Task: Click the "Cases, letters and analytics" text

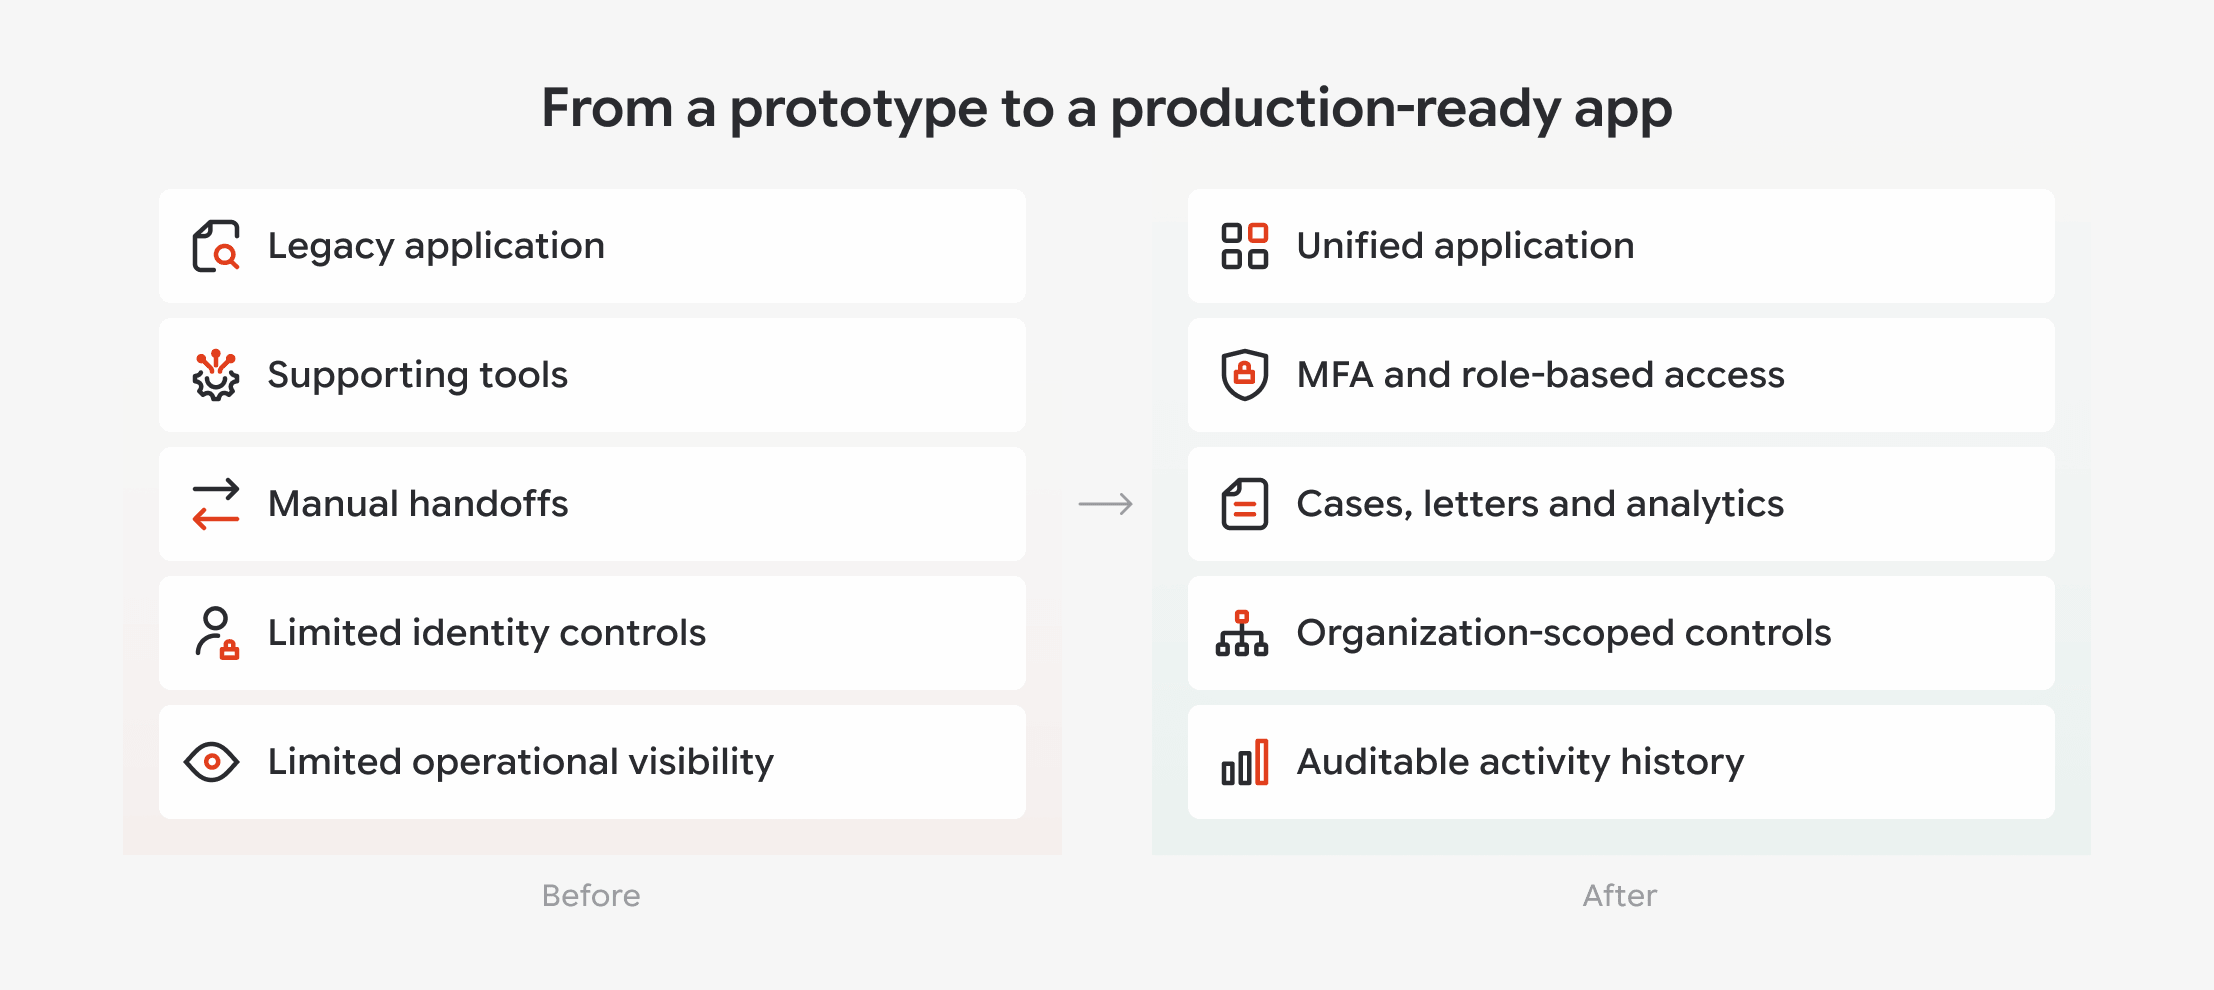Action: (x=1541, y=504)
